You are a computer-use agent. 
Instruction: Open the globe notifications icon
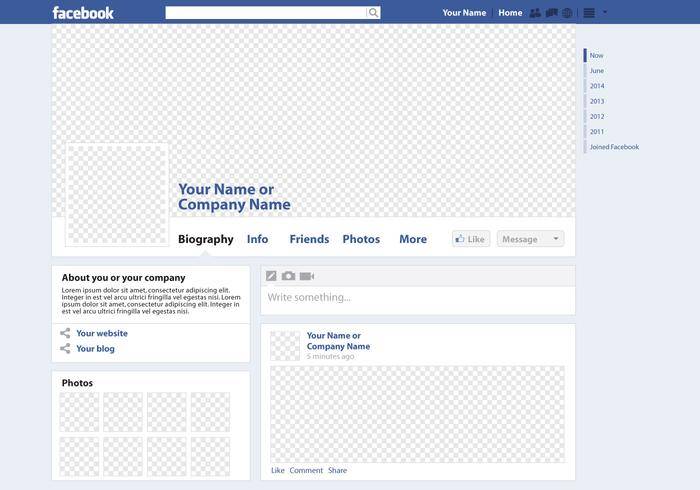(567, 13)
